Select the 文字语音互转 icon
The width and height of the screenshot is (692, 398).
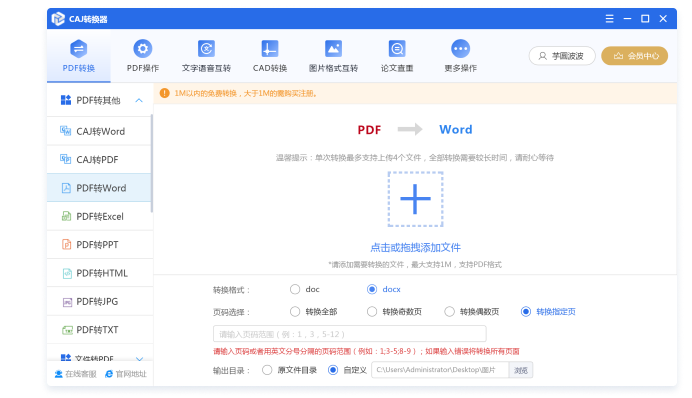pyautogui.click(x=206, y=49)
